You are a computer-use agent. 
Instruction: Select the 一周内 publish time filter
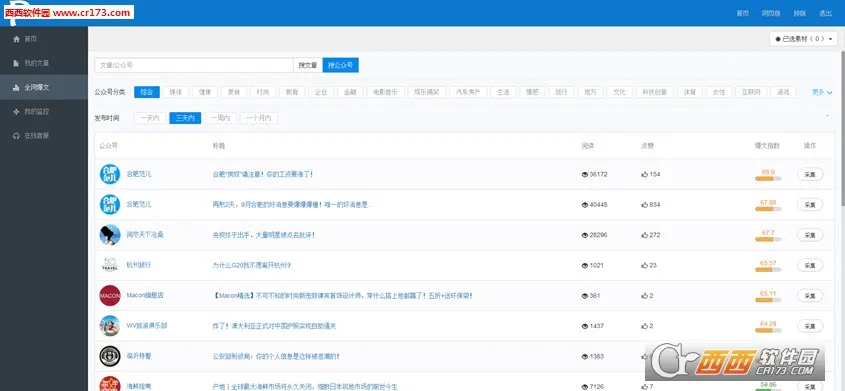pyautogui.click(x=220, y=118)
